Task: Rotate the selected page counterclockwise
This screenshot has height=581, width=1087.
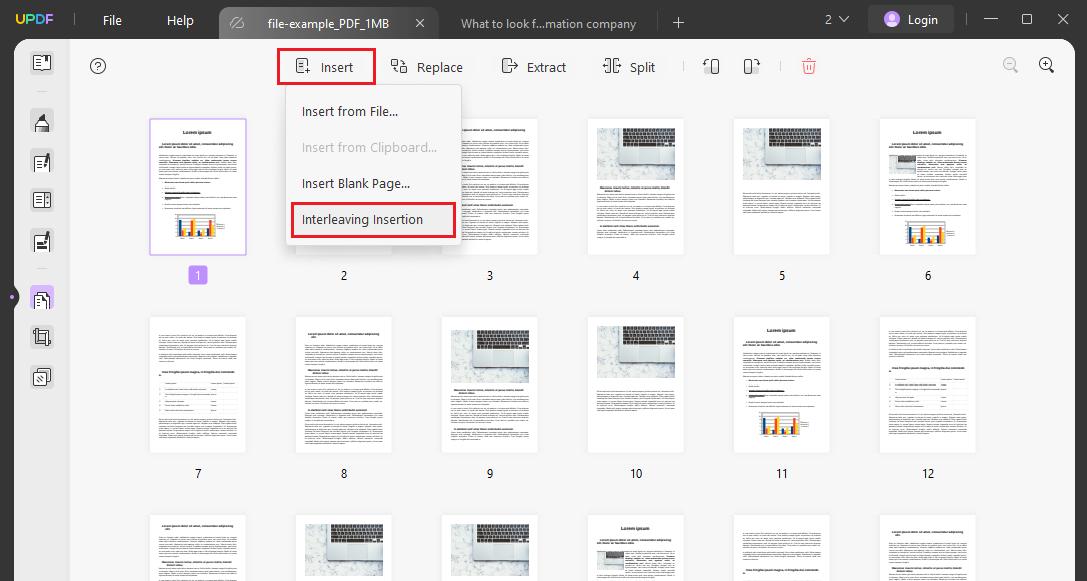Action: pos(710,66)
